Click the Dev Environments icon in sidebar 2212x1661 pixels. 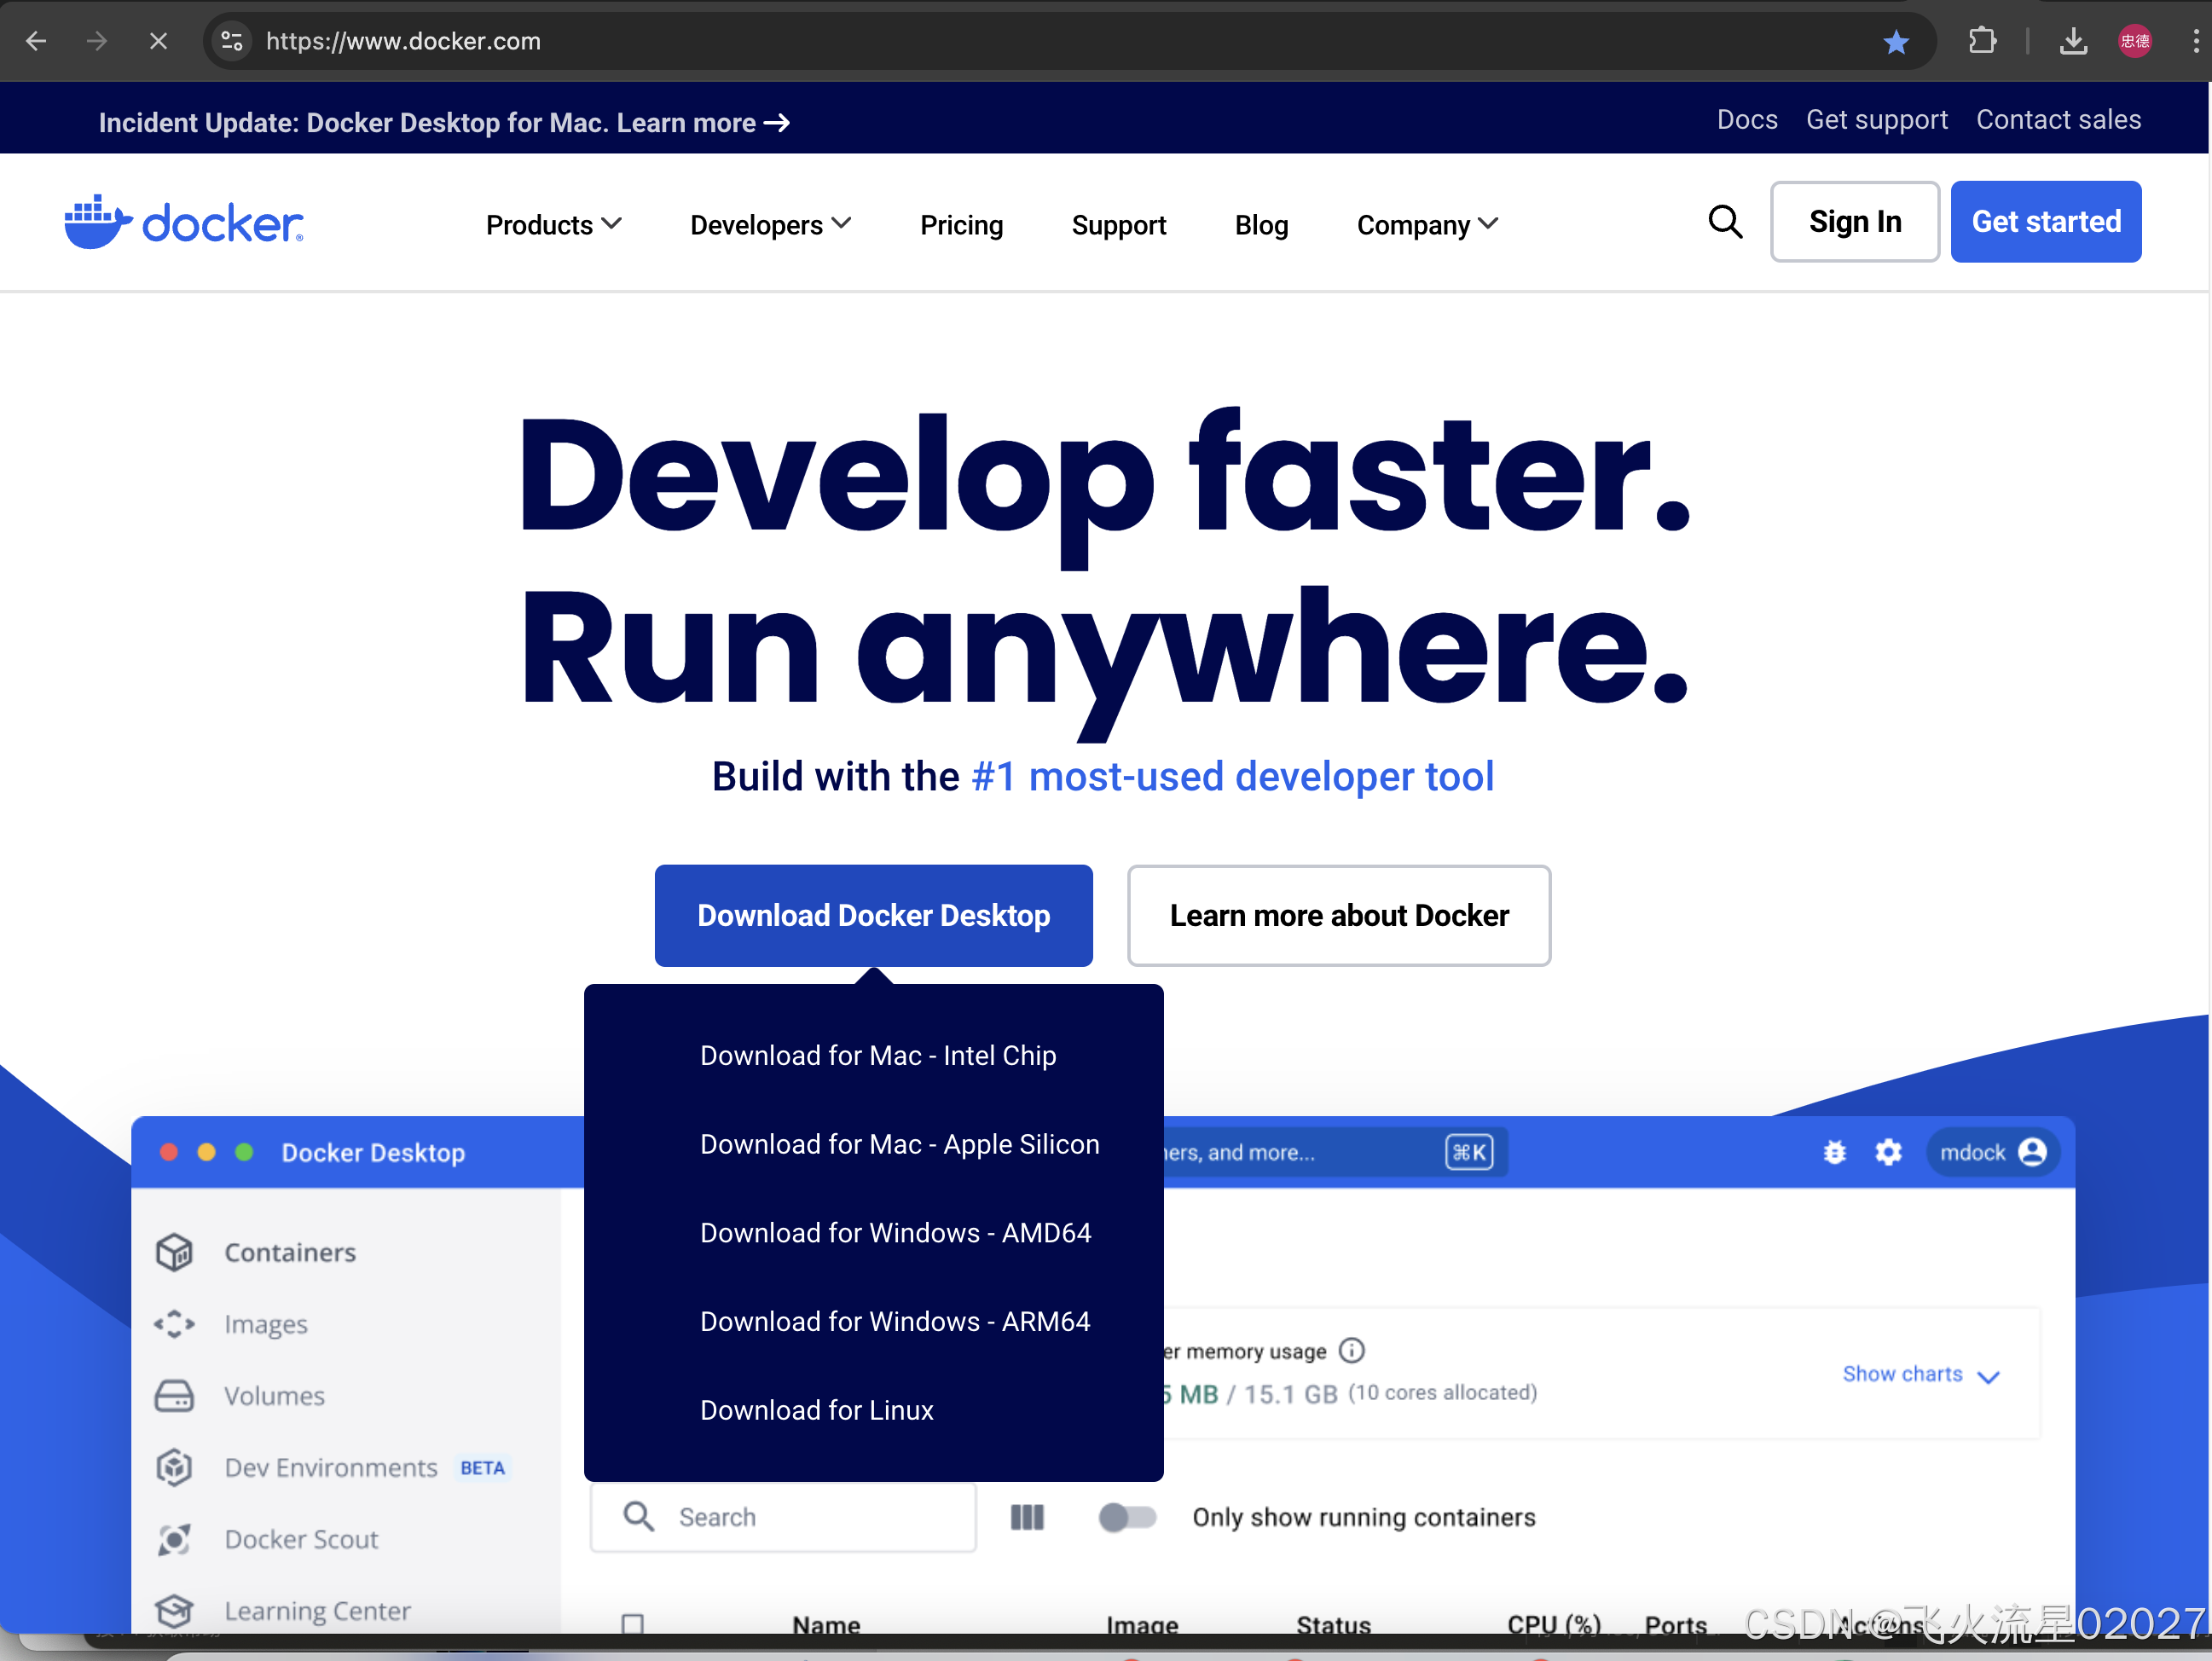[174, 1467]
